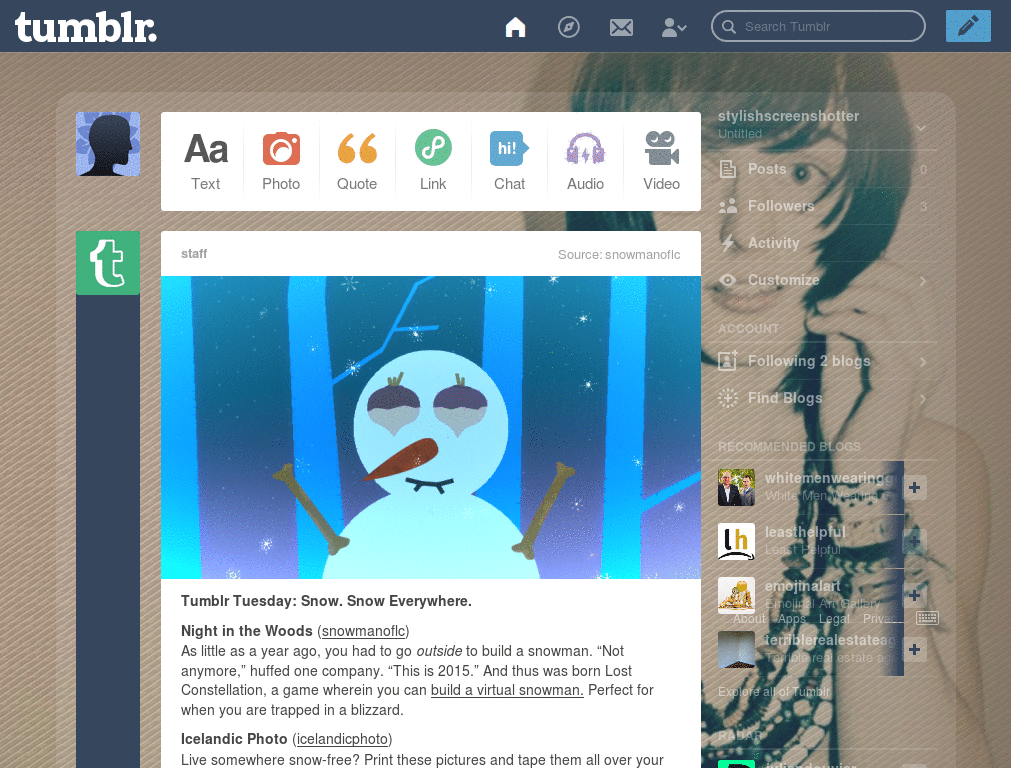Open the inbox envelope icon
Viewport: 1024px width, 768px height.
click(x=620, y=27)
